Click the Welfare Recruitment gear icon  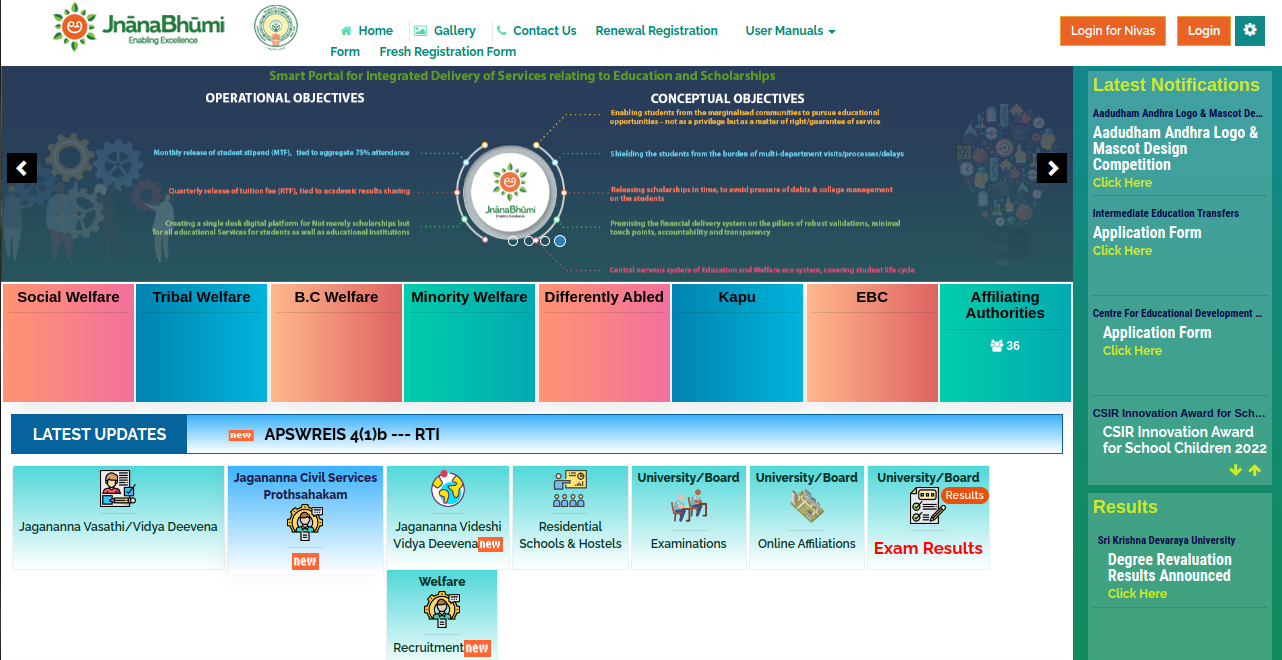coord(441,609)
